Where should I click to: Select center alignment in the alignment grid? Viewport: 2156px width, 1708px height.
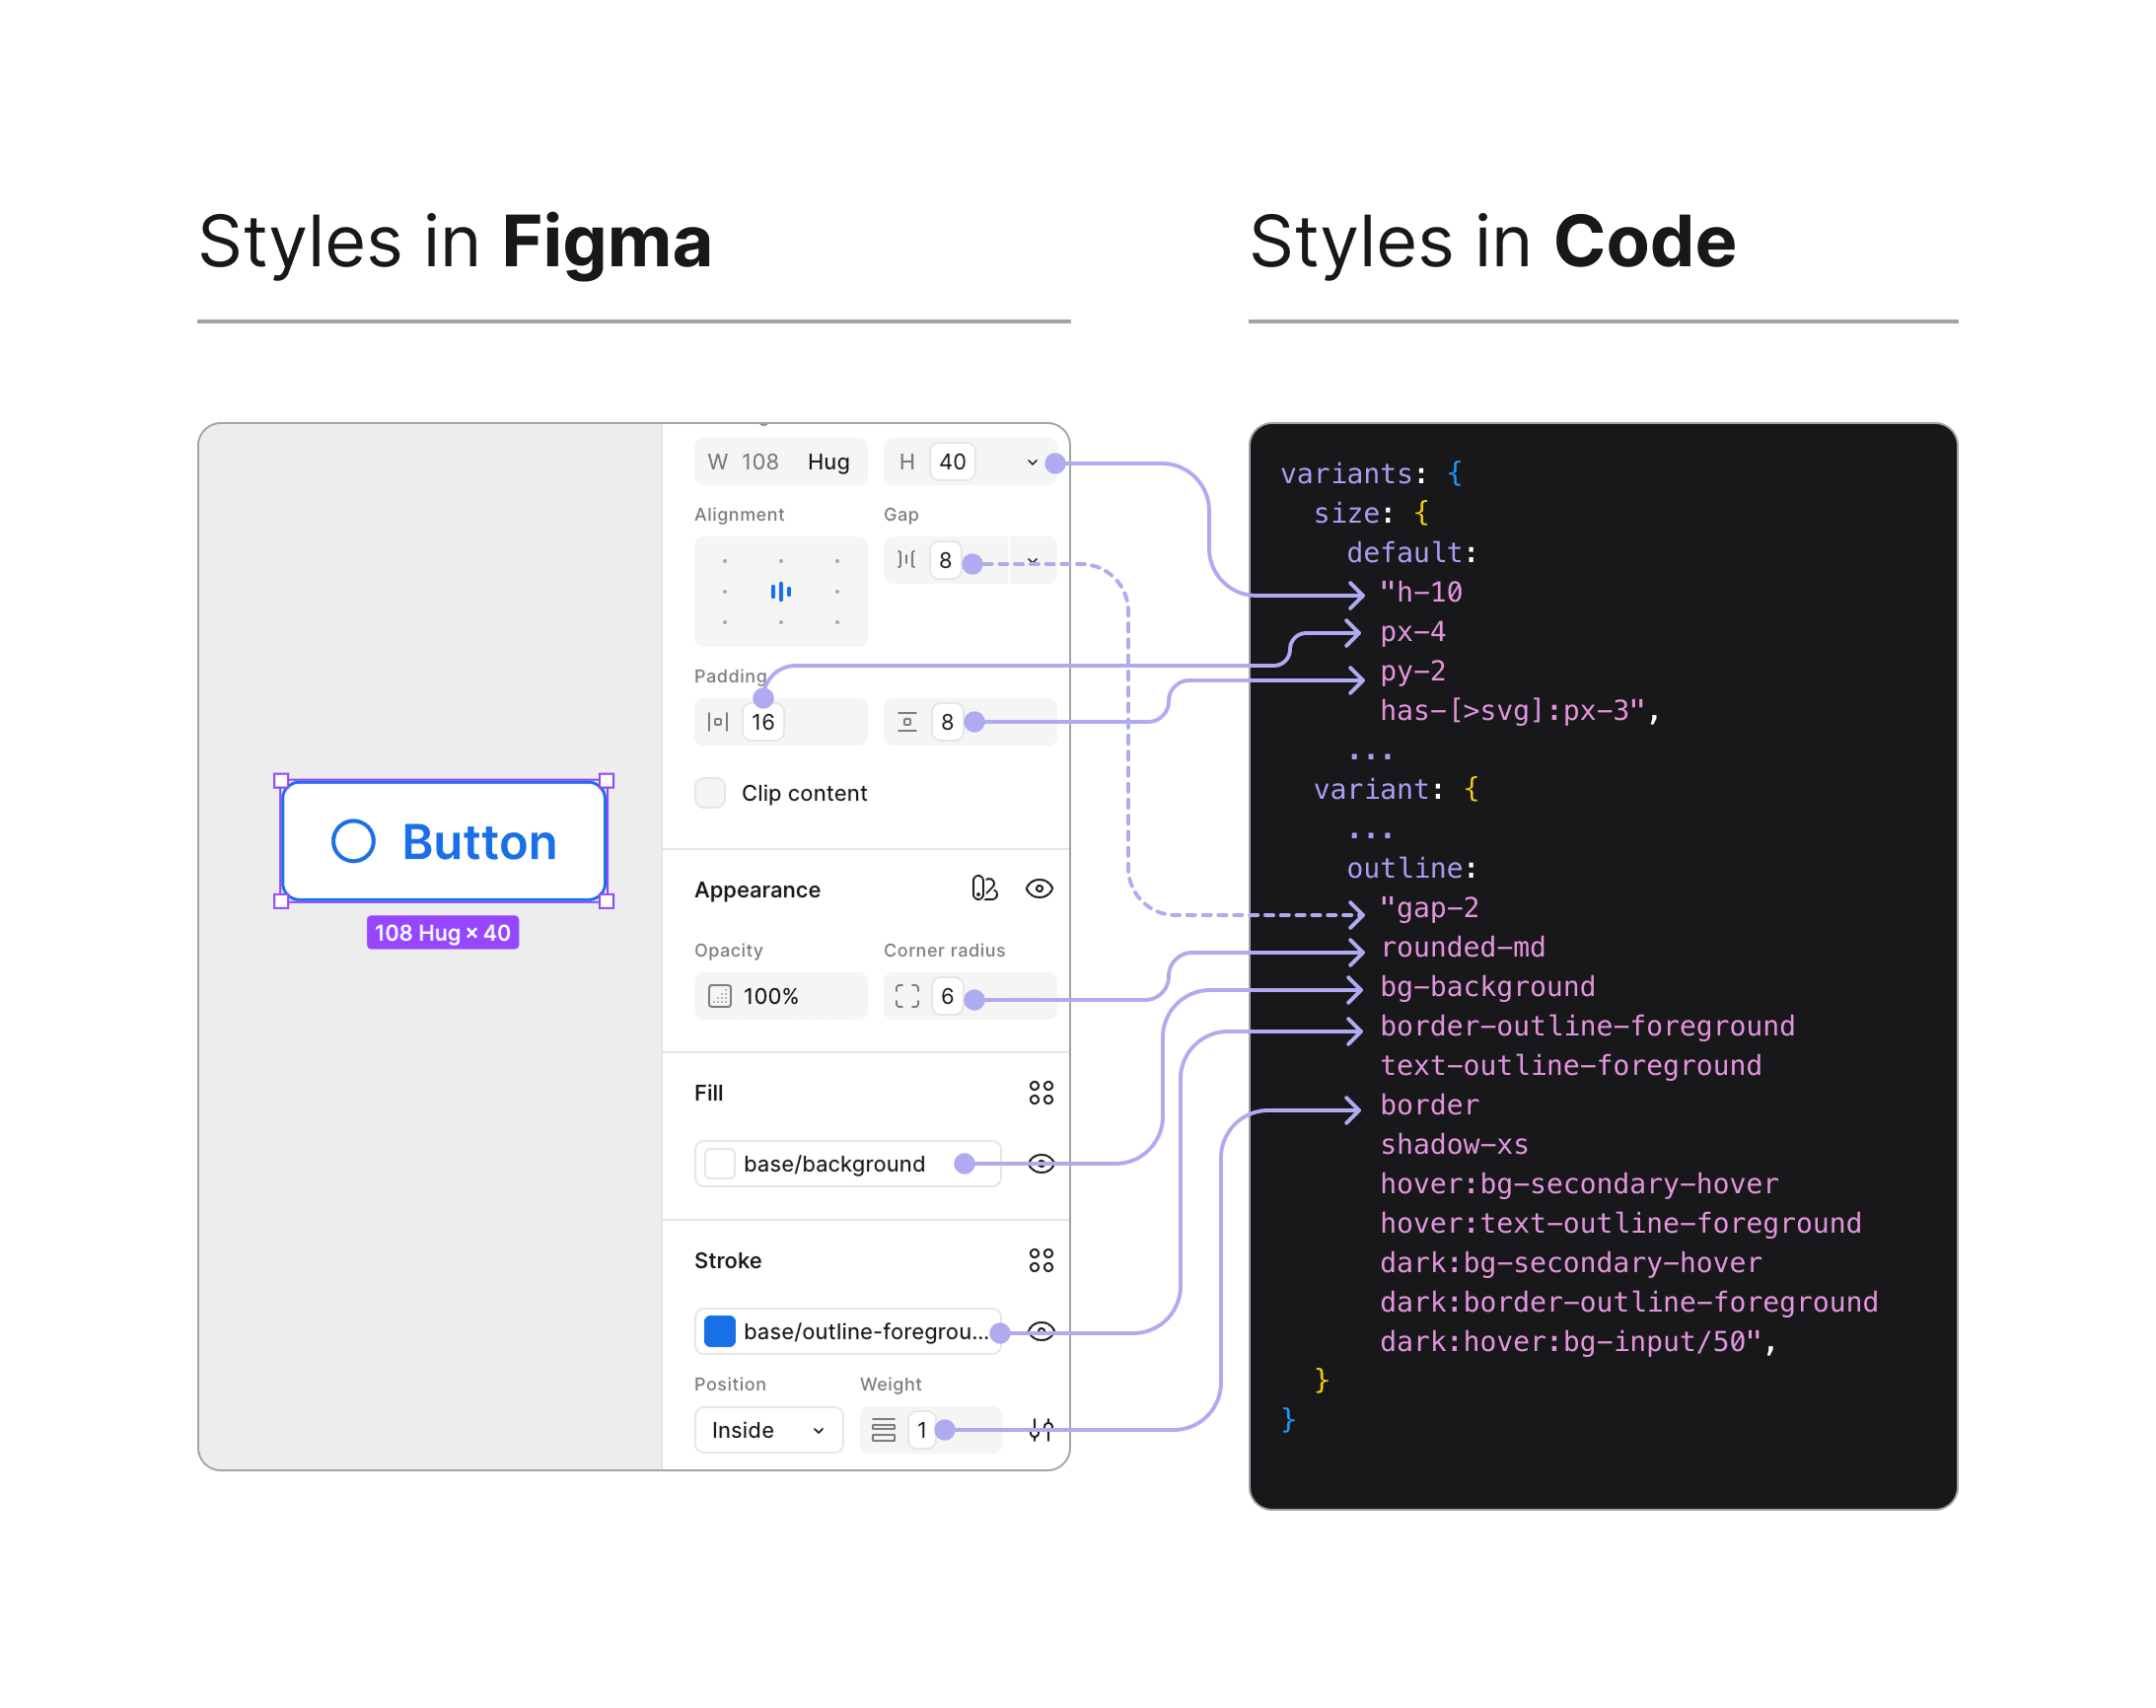point(781,592)
